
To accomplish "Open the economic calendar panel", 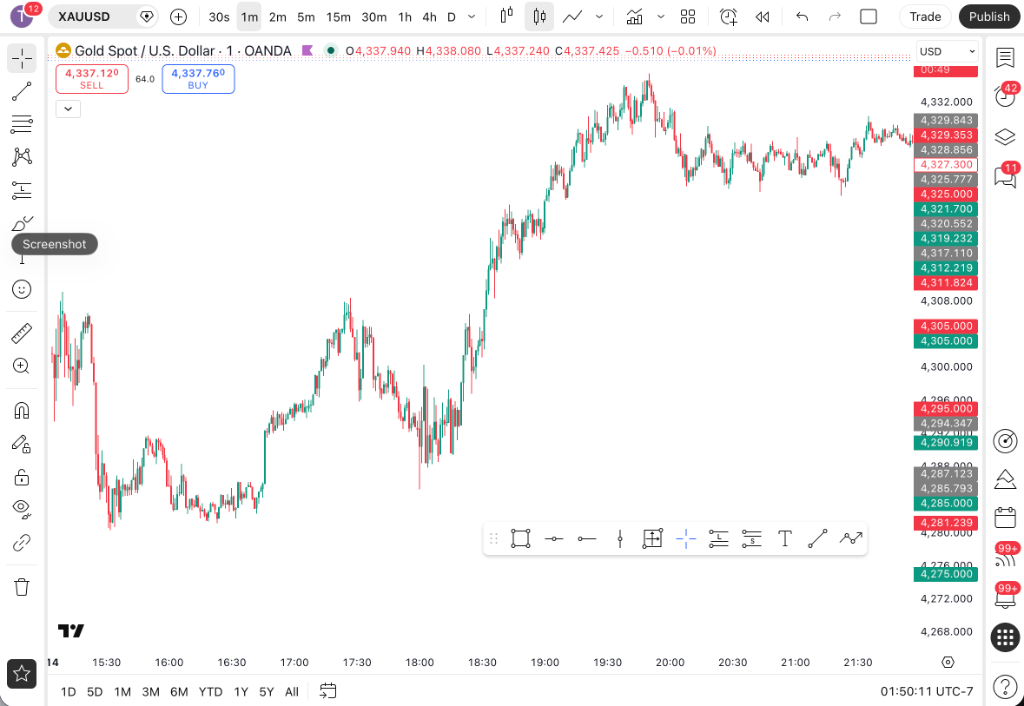I will (x=1004, y=517).
